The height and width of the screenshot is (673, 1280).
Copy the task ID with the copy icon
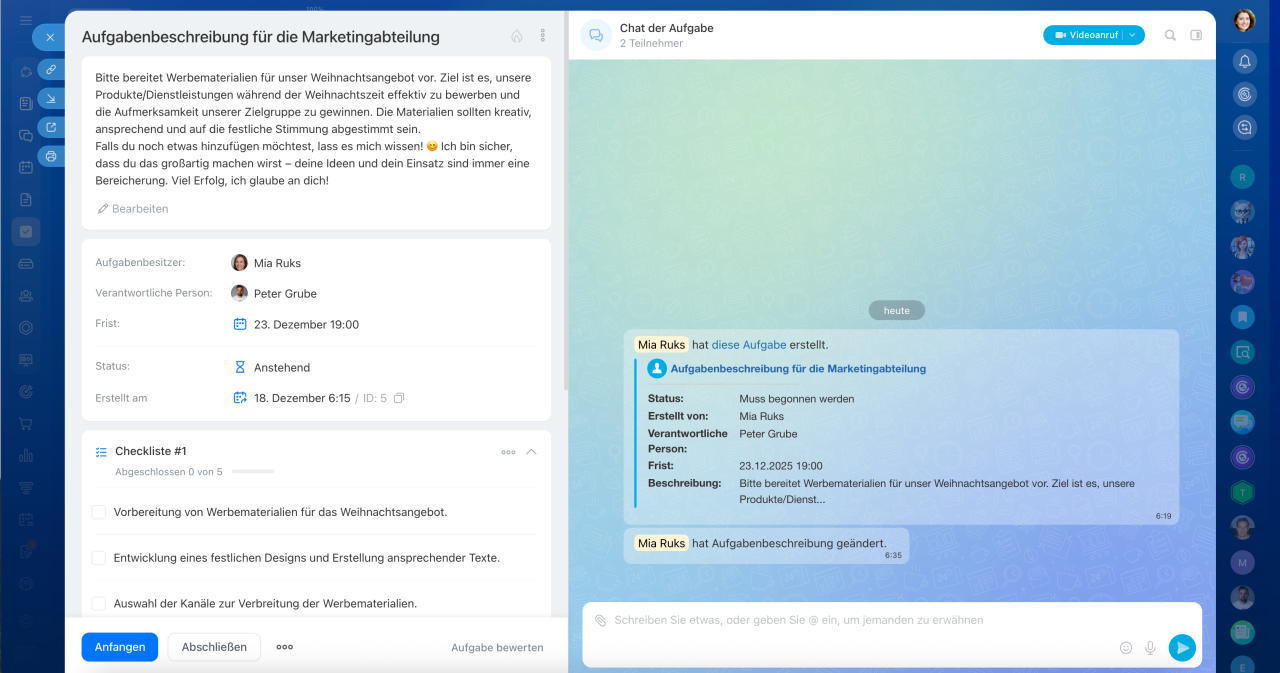pyautogui.click(x=399, y=398)
